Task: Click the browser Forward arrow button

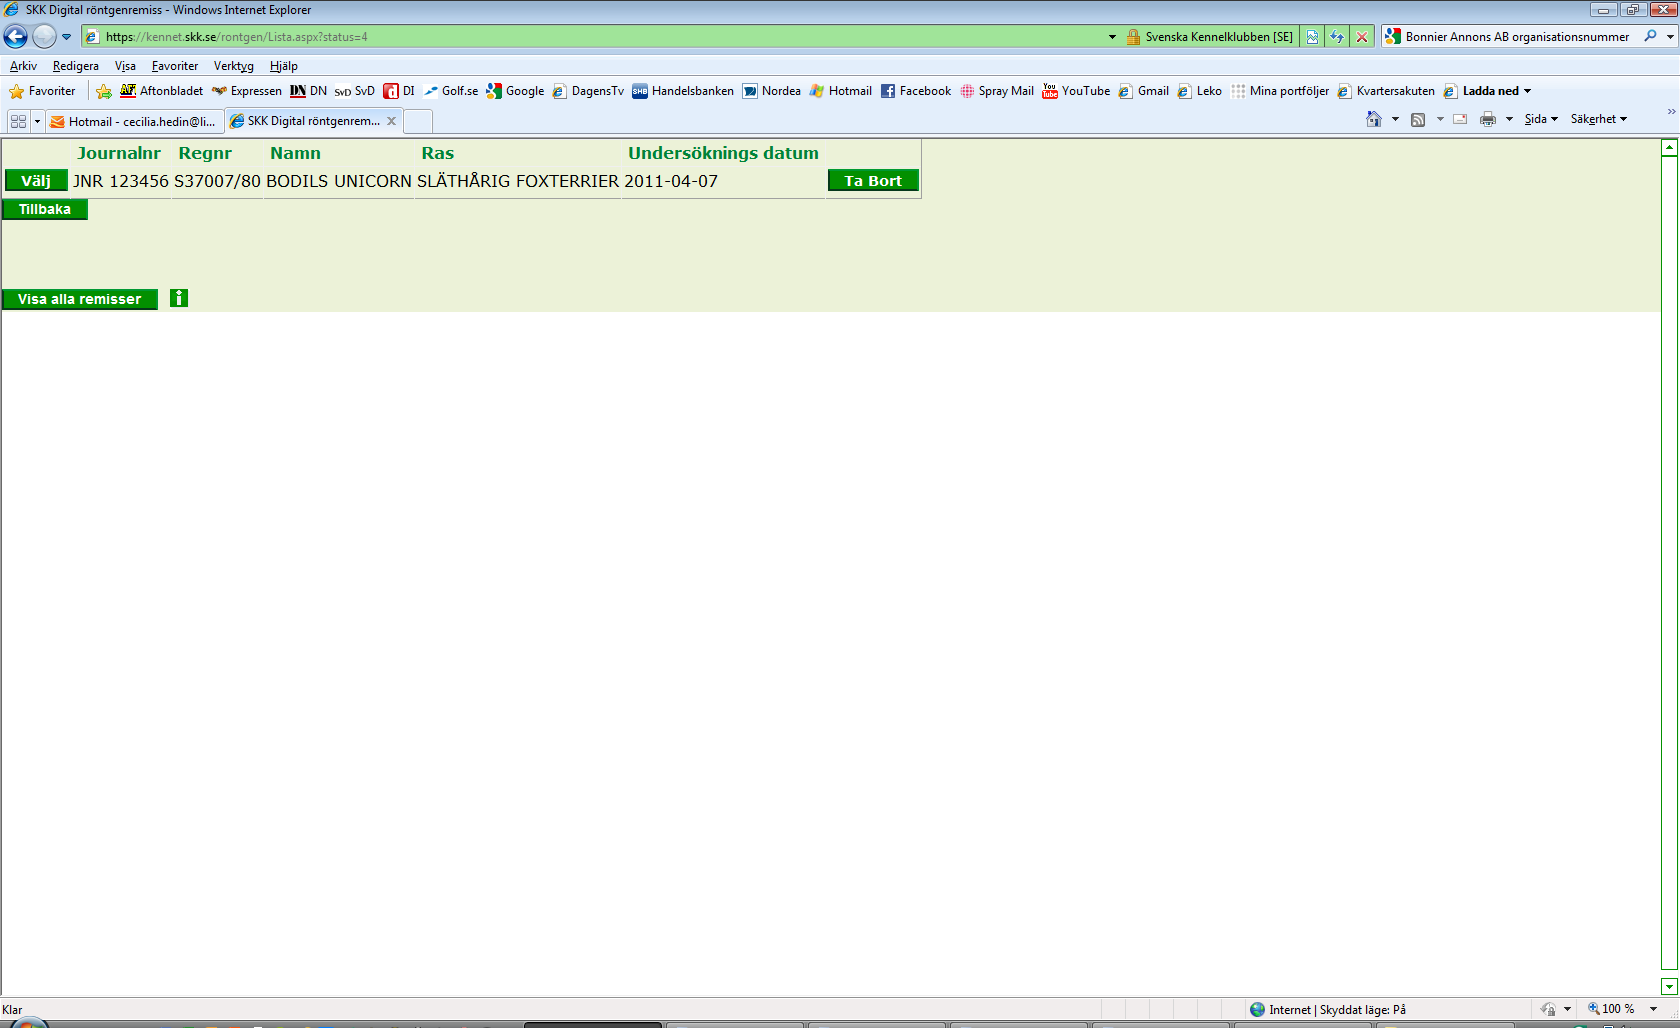Action: pyautogui.click(x=44, y=37)
